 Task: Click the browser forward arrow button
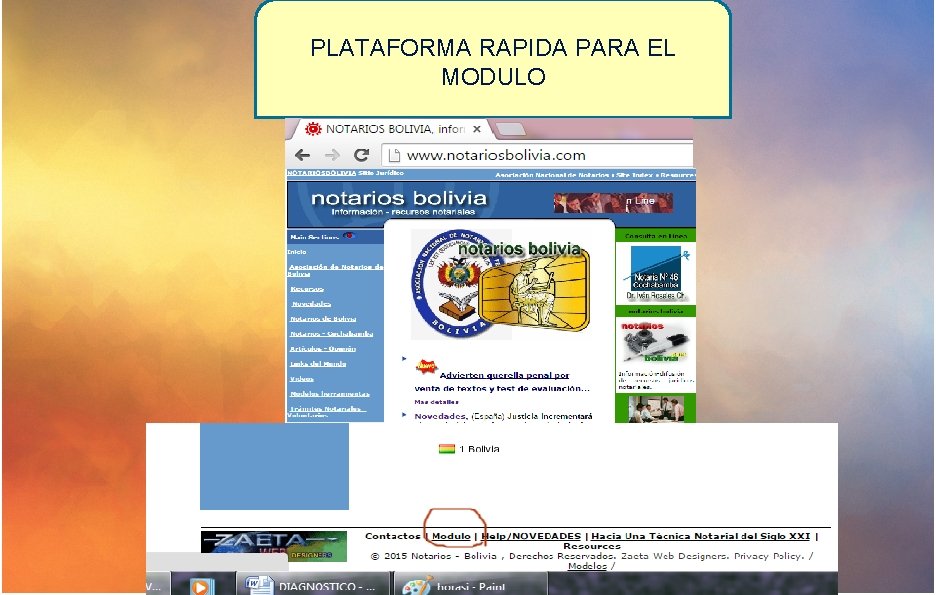332,155
